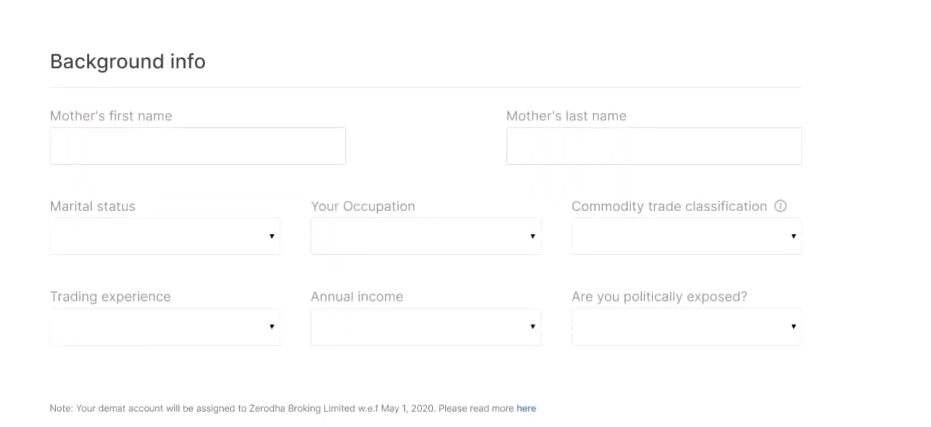Click the 'Your Occupation' label text
This screenshot has height=427, width=931.
(363, 207)
